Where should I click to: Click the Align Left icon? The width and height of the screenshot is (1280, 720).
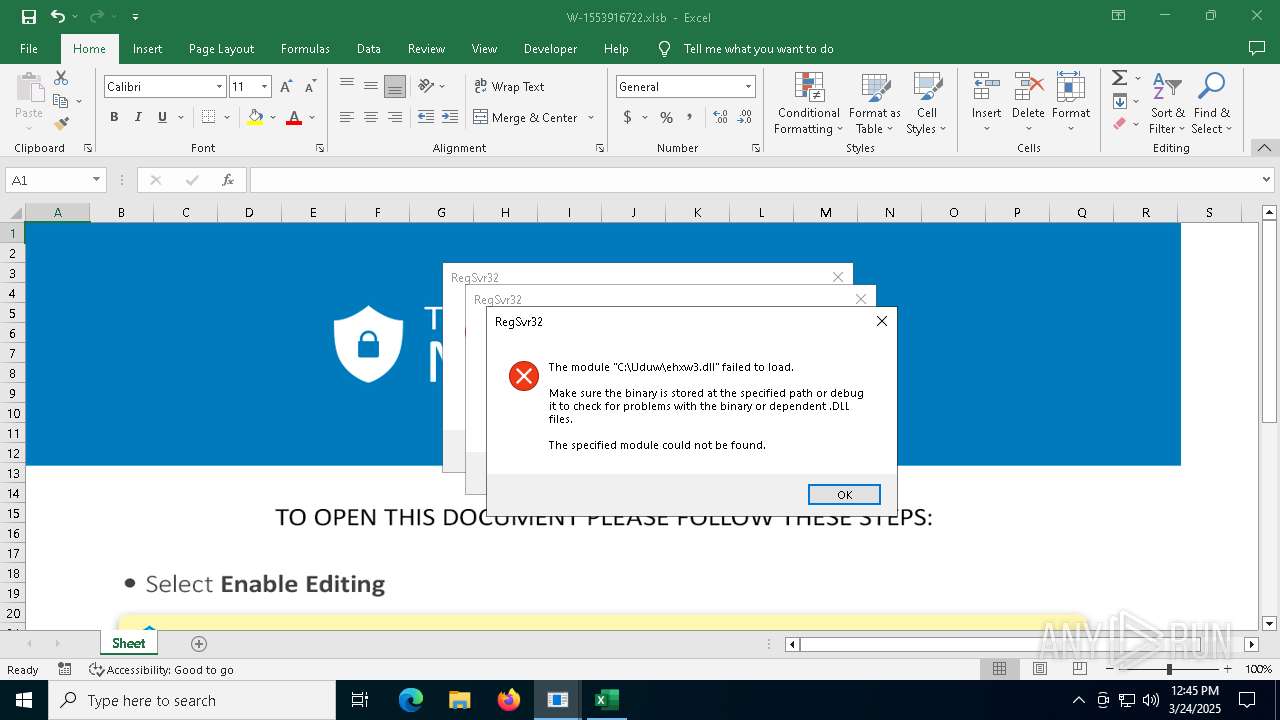(347, 117)
